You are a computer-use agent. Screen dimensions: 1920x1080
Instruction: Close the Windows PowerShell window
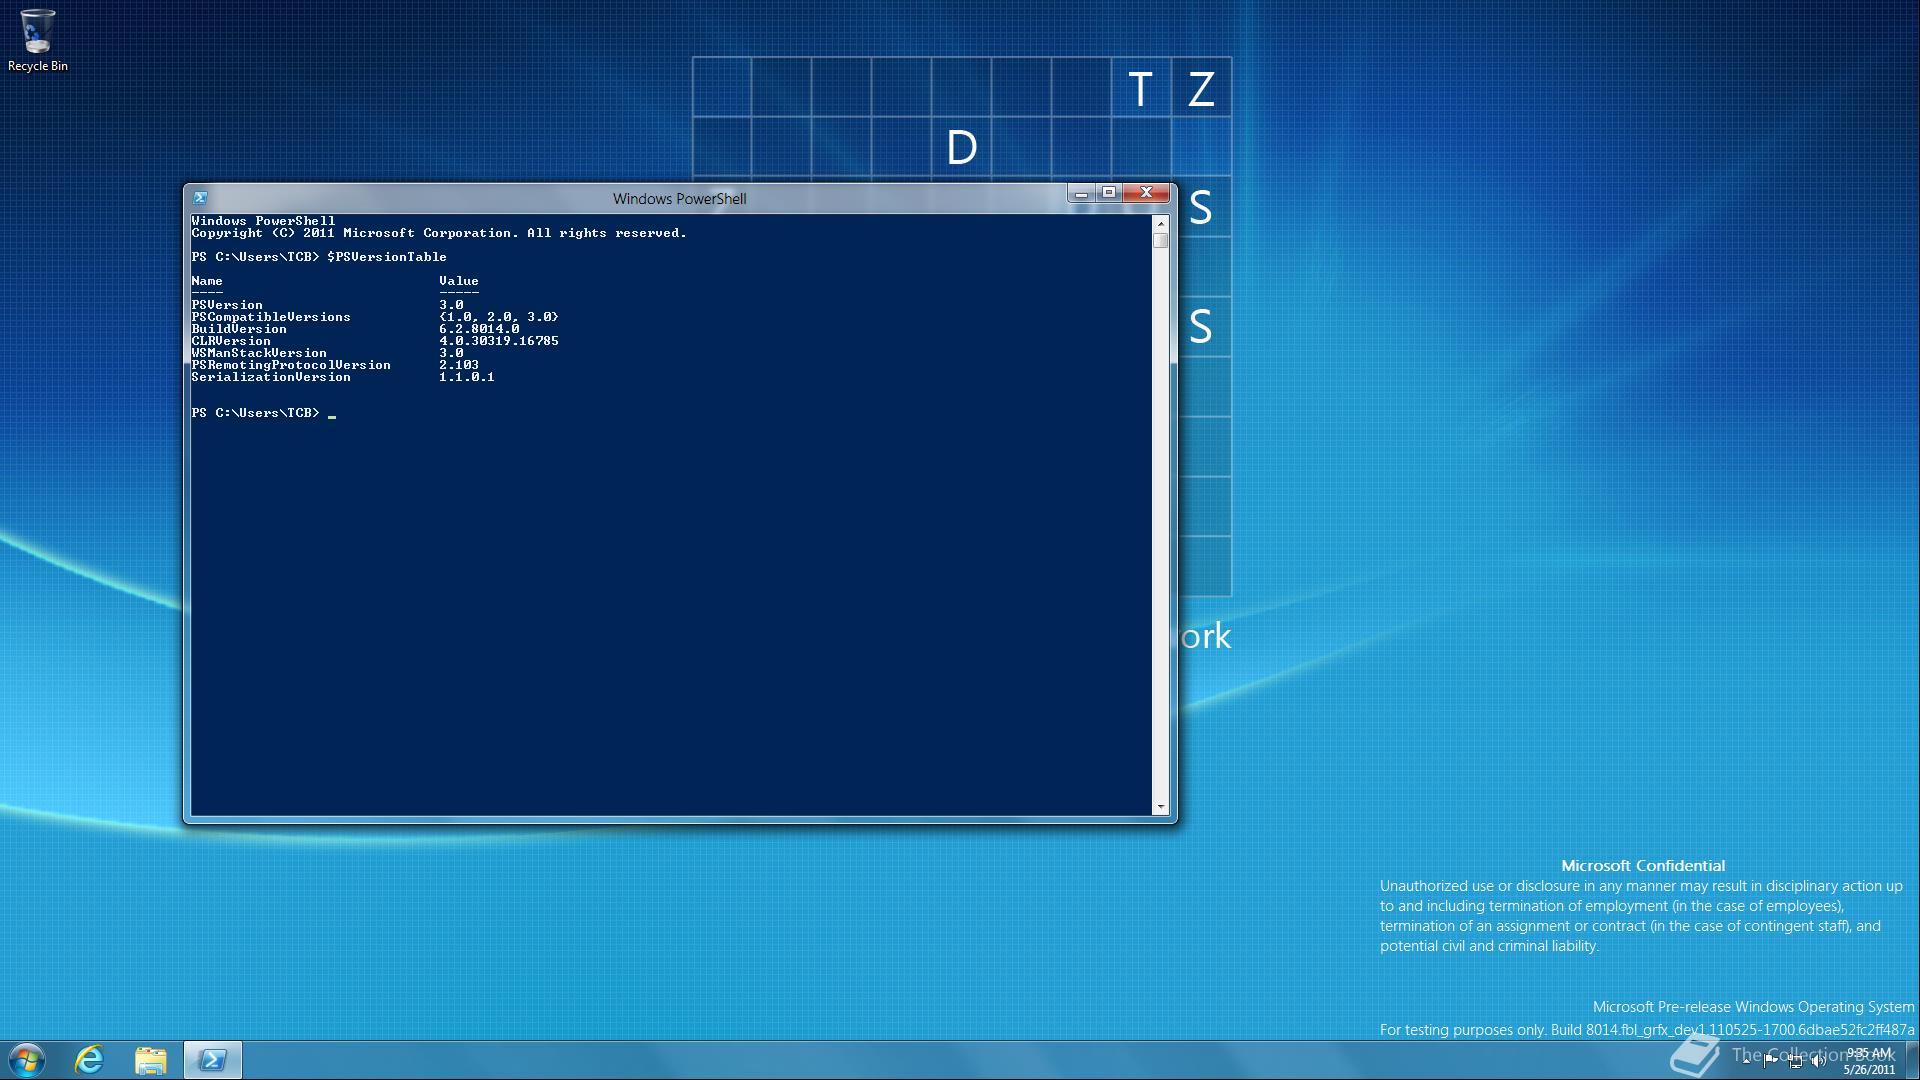1146,193
